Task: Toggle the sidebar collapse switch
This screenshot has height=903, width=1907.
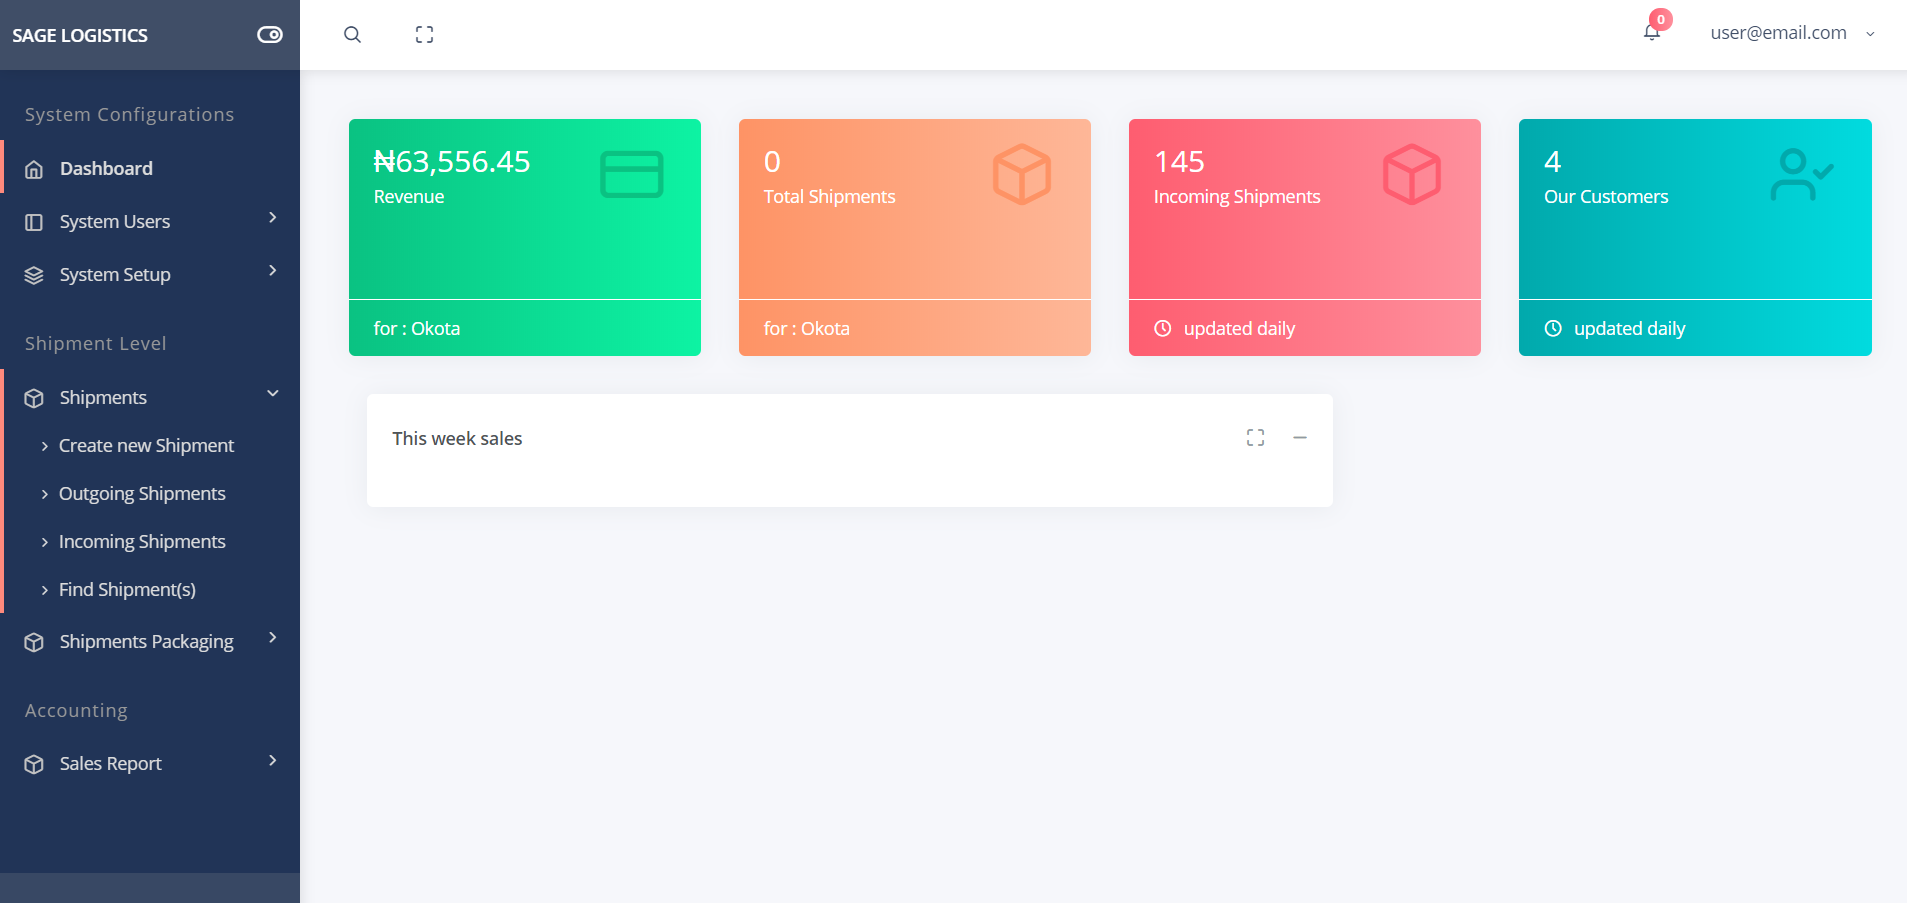Action: 270,35
